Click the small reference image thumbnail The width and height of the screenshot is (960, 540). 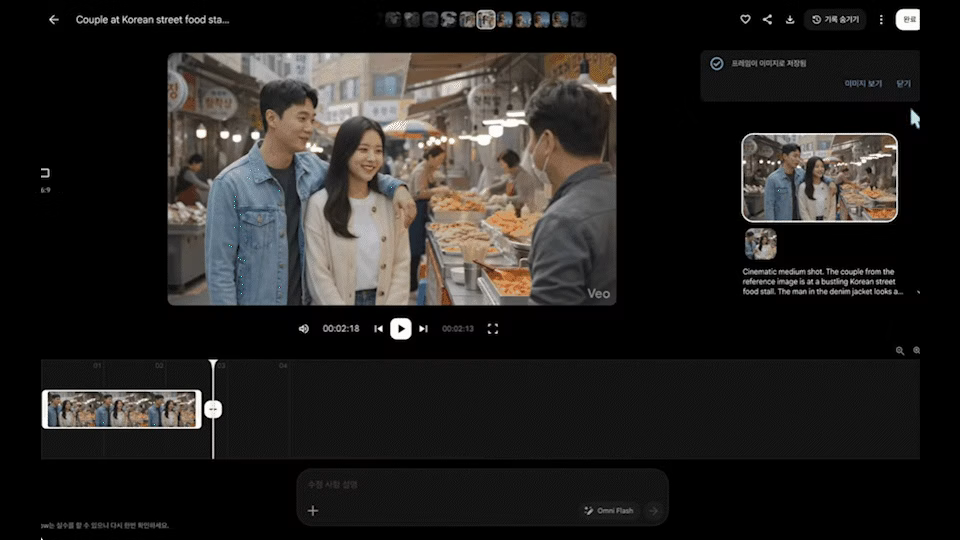(x=760, y=244)
